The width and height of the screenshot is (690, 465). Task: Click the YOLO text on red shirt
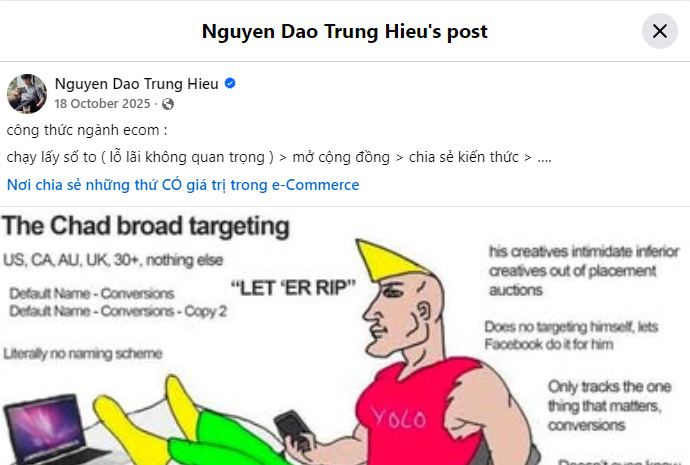tap(399, 417)
